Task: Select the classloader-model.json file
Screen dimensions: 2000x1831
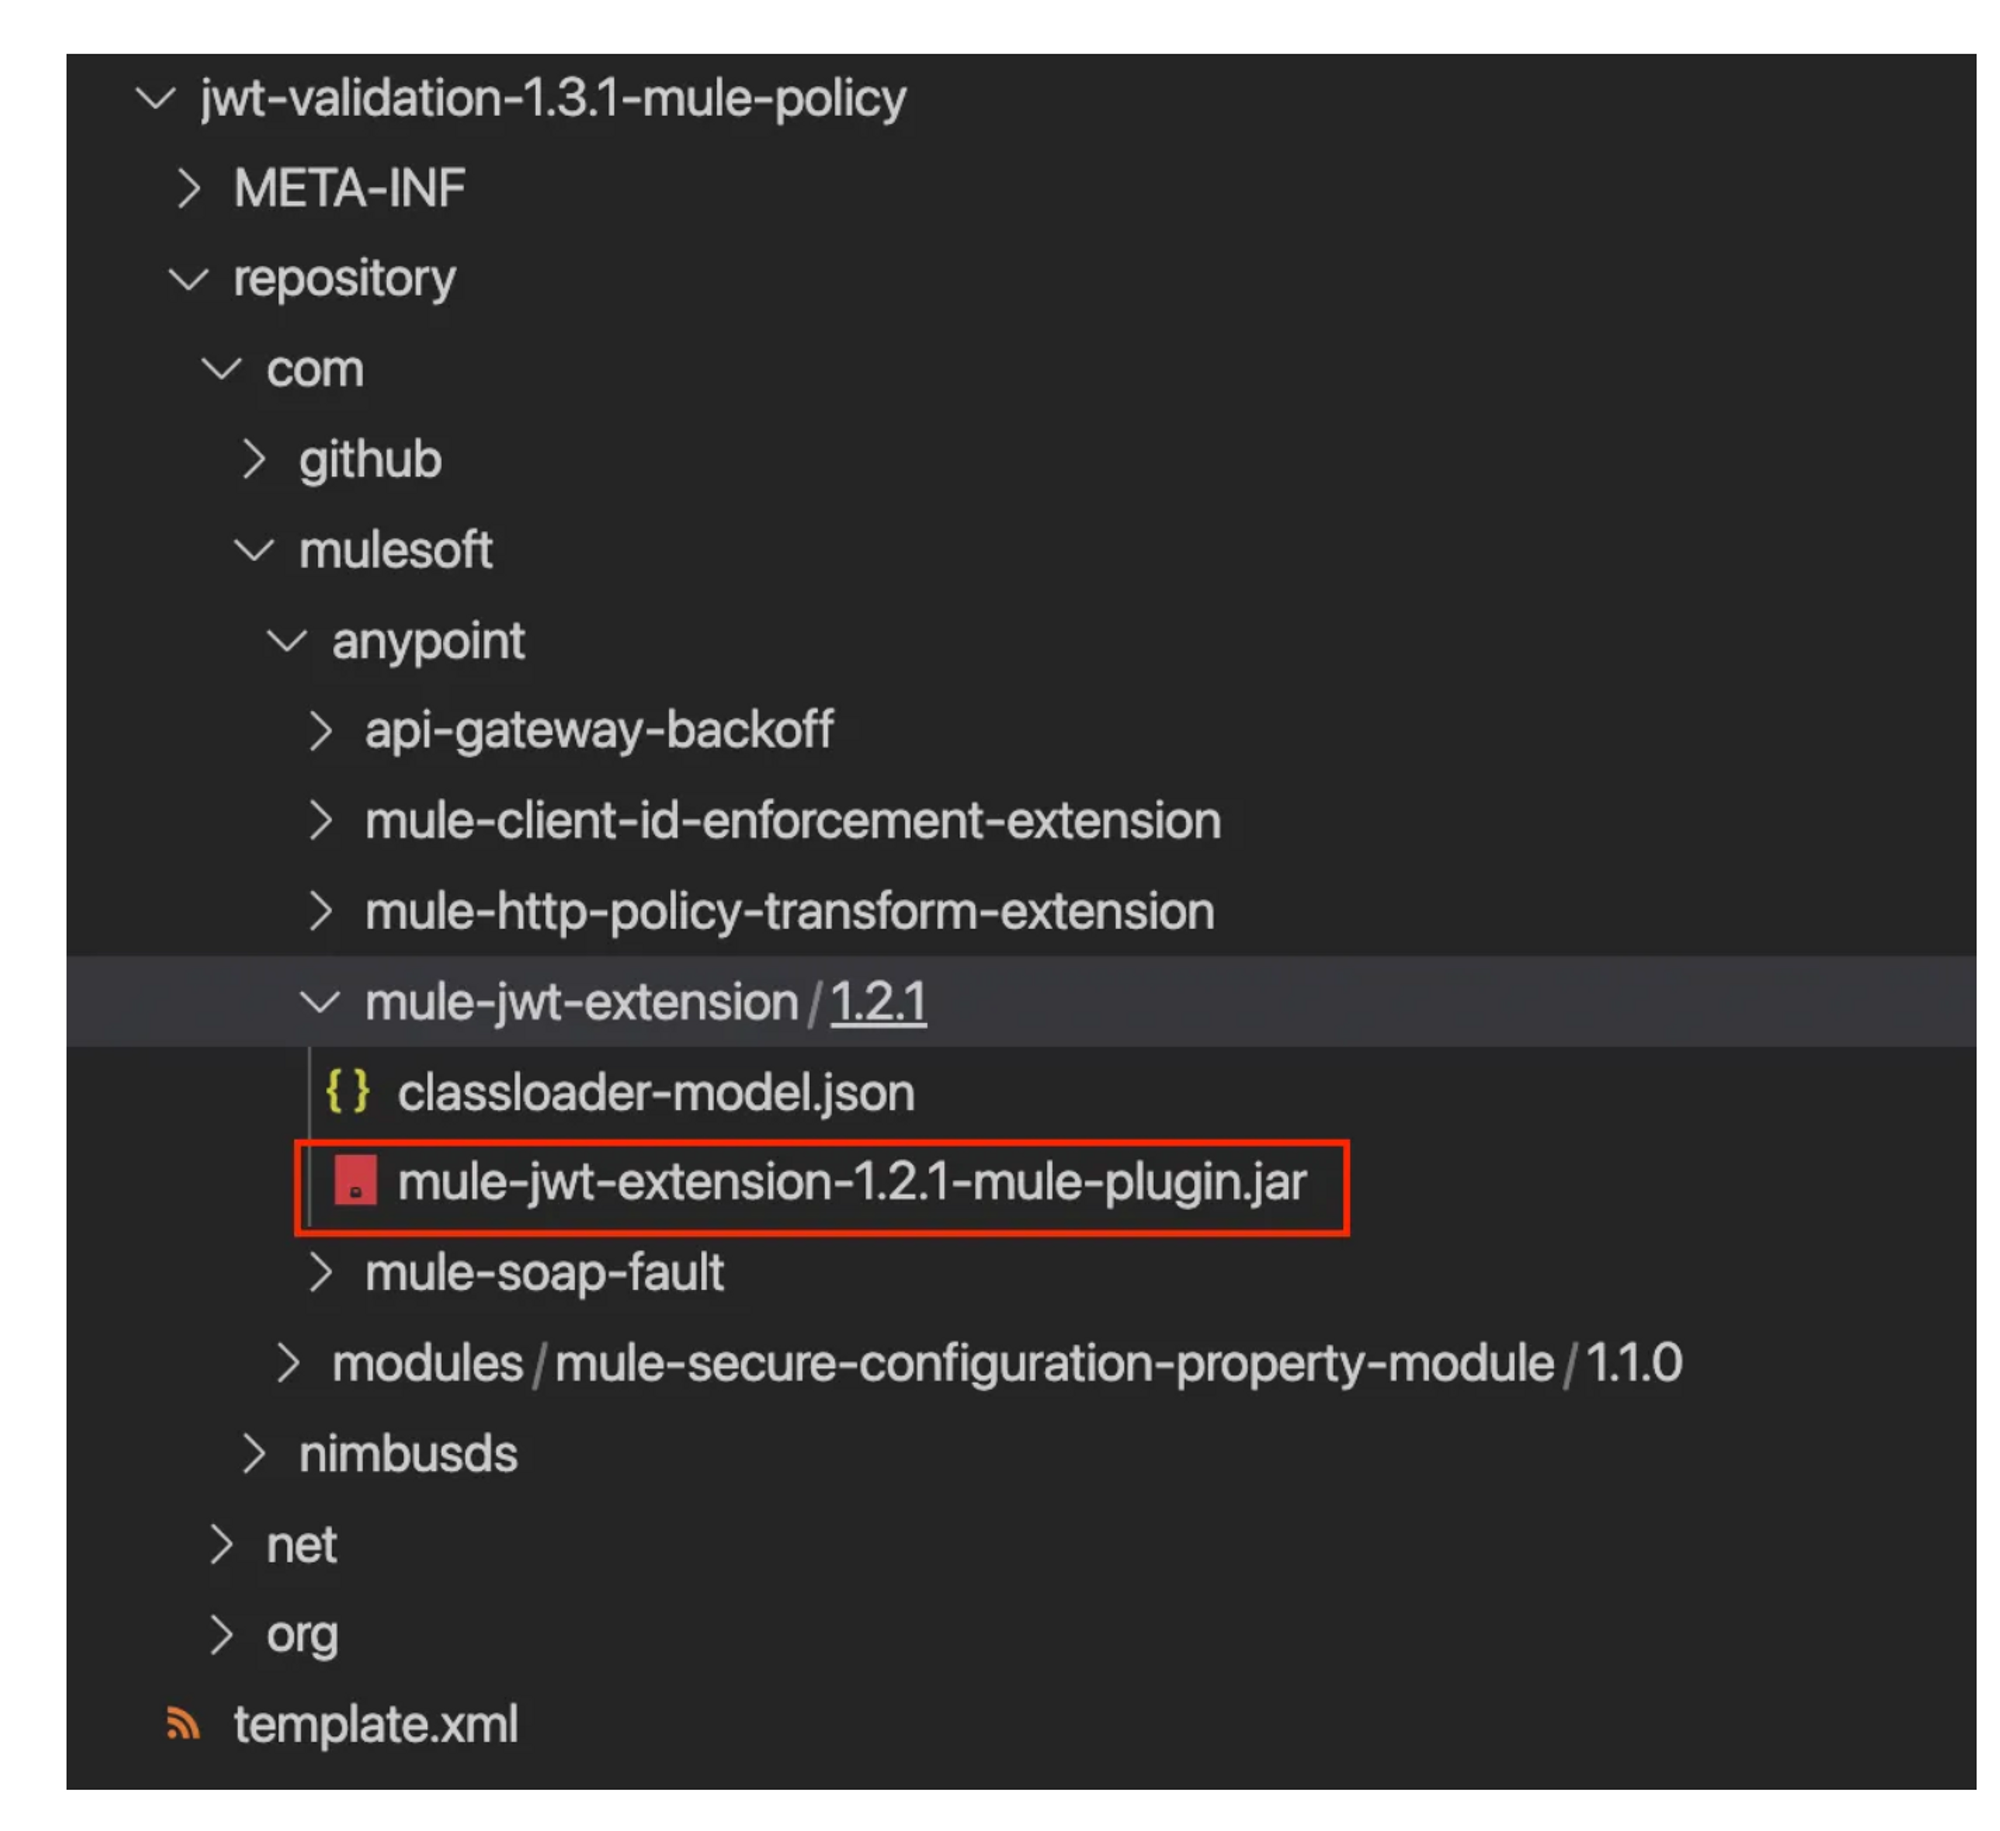Action: click(x=655, y=1093)
